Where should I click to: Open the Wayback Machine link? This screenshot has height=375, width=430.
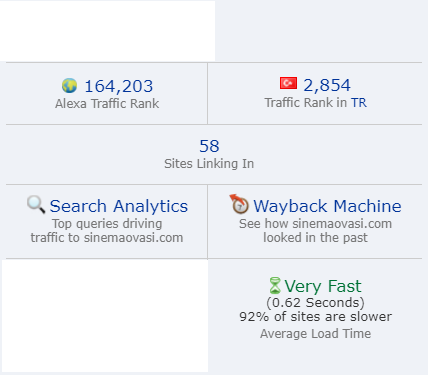(x=327, y=206)
